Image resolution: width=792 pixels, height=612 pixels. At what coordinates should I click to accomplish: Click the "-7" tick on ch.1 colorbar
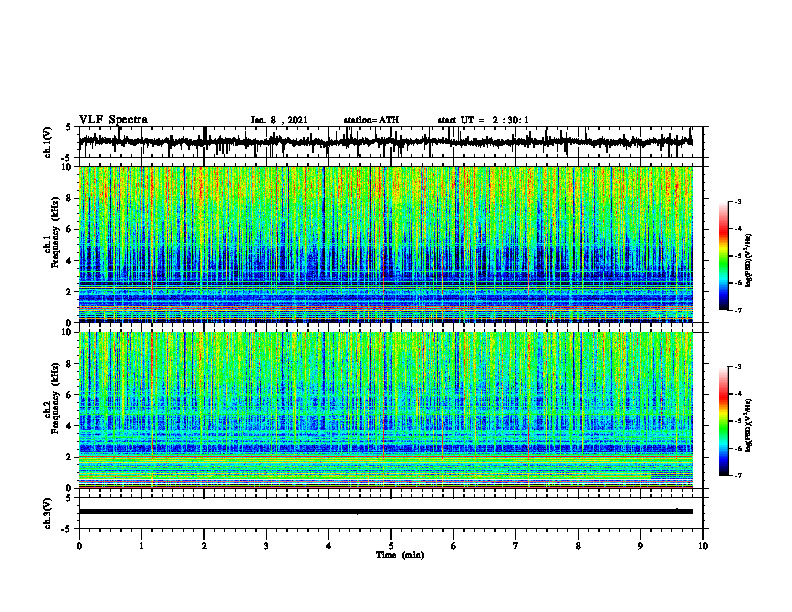coord(738,311)
